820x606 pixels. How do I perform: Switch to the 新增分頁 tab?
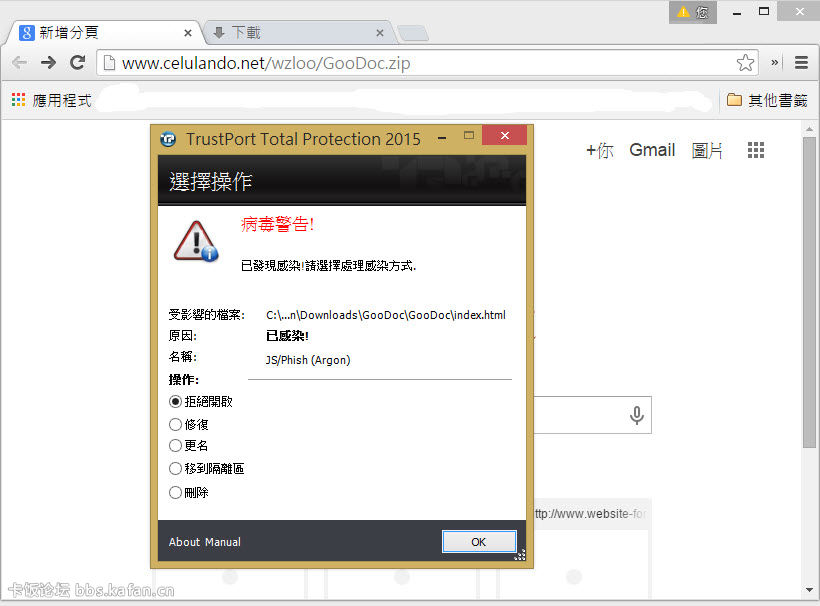pyautogui.click(x=103, y=33)
